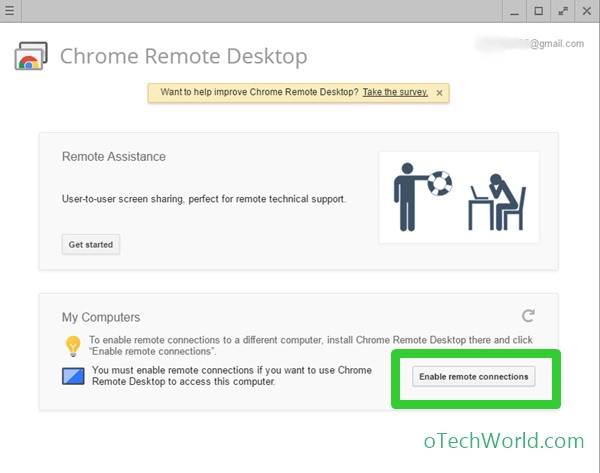Open the hamburger menu in title bar
The height and width of the screenshot is (473, 600).
(x=9, y=11)
